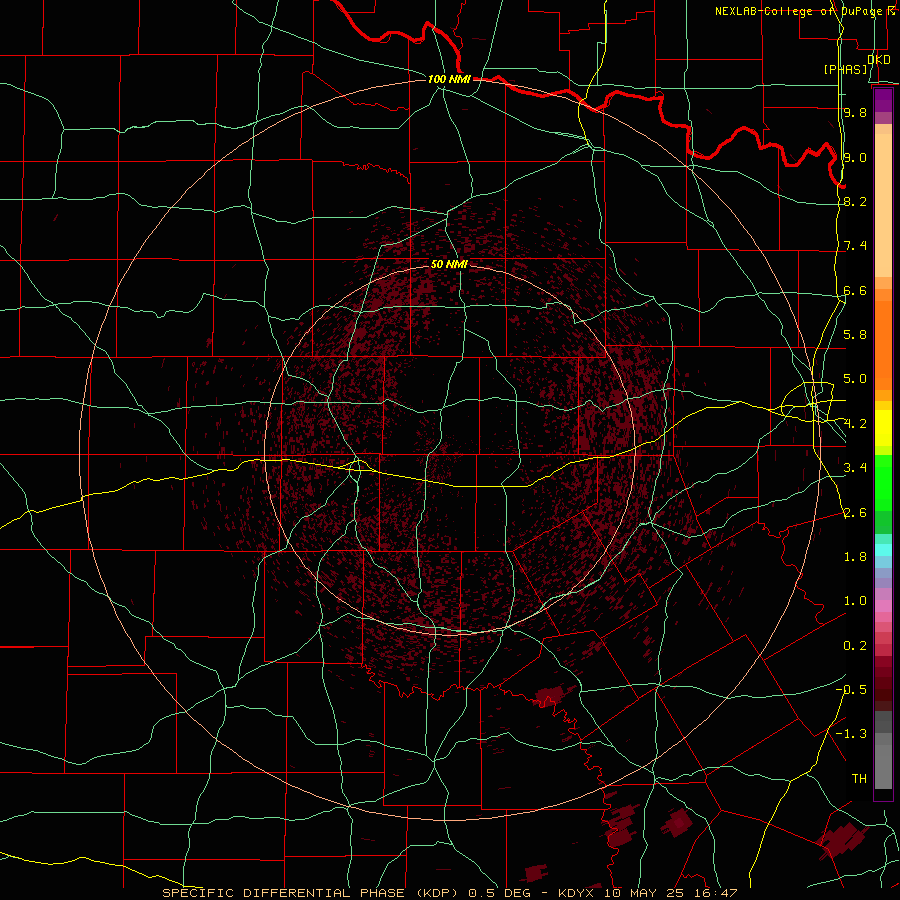This screenshot has height=900, width=900.
Task: Click the purple band atop the color scale
Action: coord(883,100)
